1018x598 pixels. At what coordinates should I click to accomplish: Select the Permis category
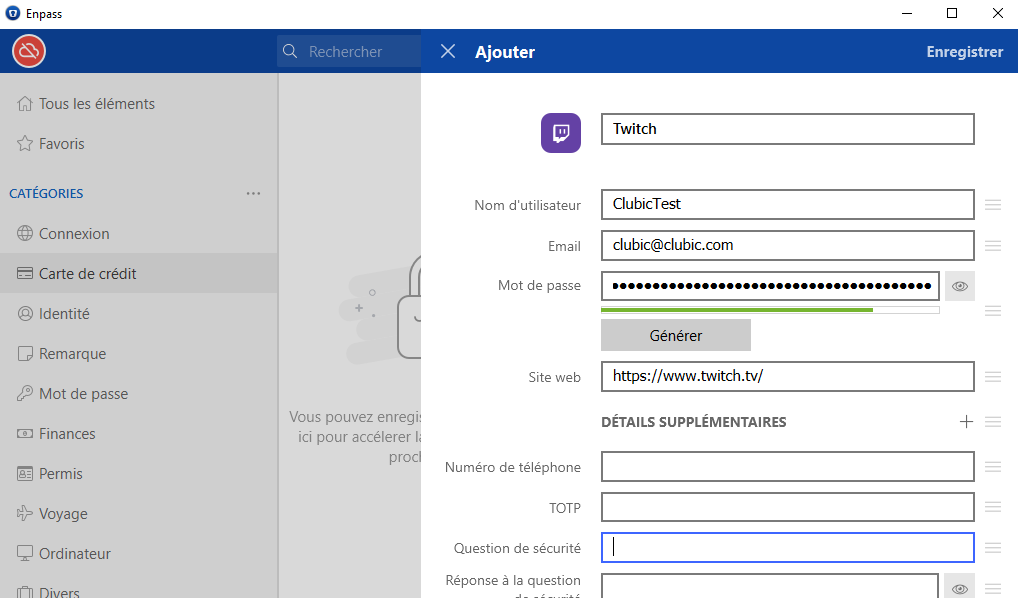pyautogui.click(x=139, y=474)
